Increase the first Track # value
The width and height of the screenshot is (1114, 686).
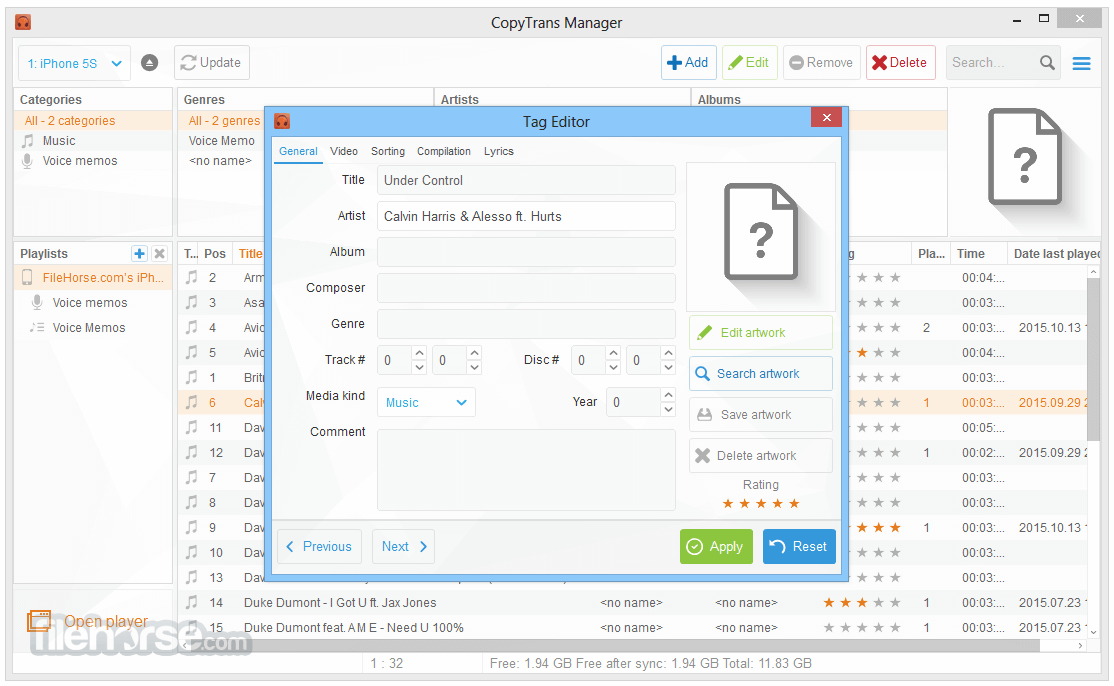(419, 353)
